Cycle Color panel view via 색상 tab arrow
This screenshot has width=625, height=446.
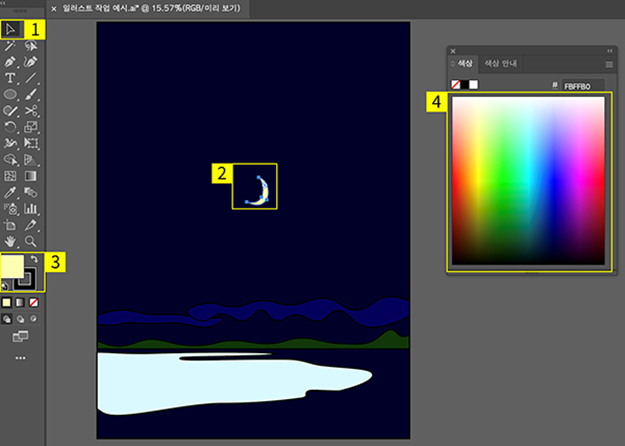(453, 64)
